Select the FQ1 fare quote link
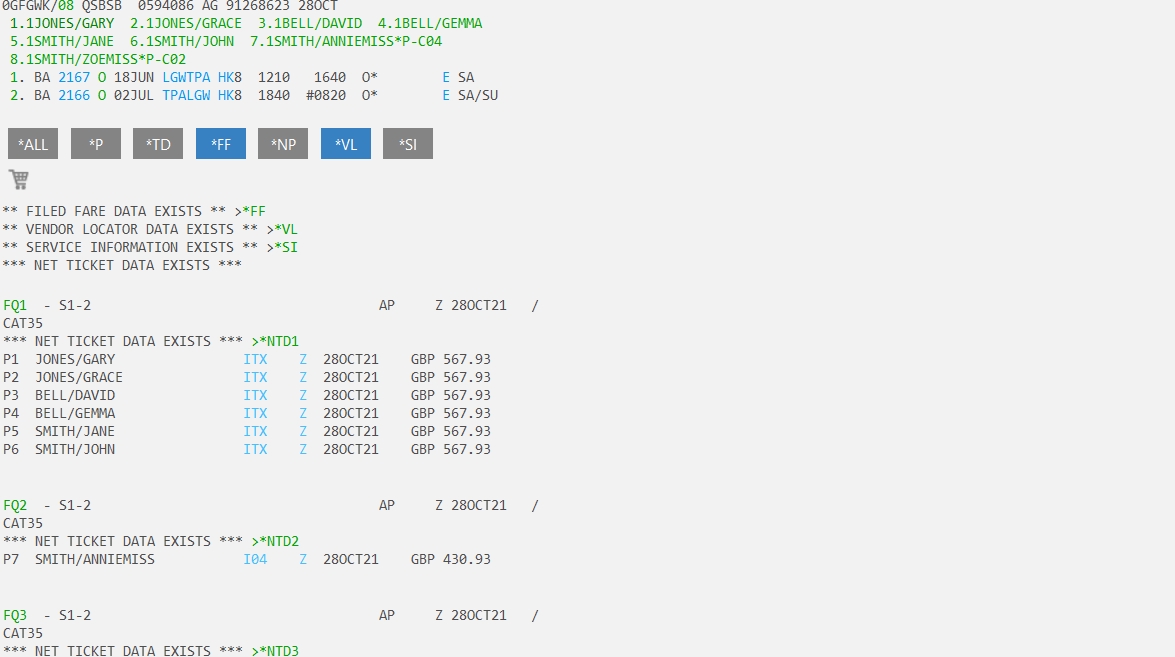The width and height of the screenshot is (1175, 657). (15, 306)
